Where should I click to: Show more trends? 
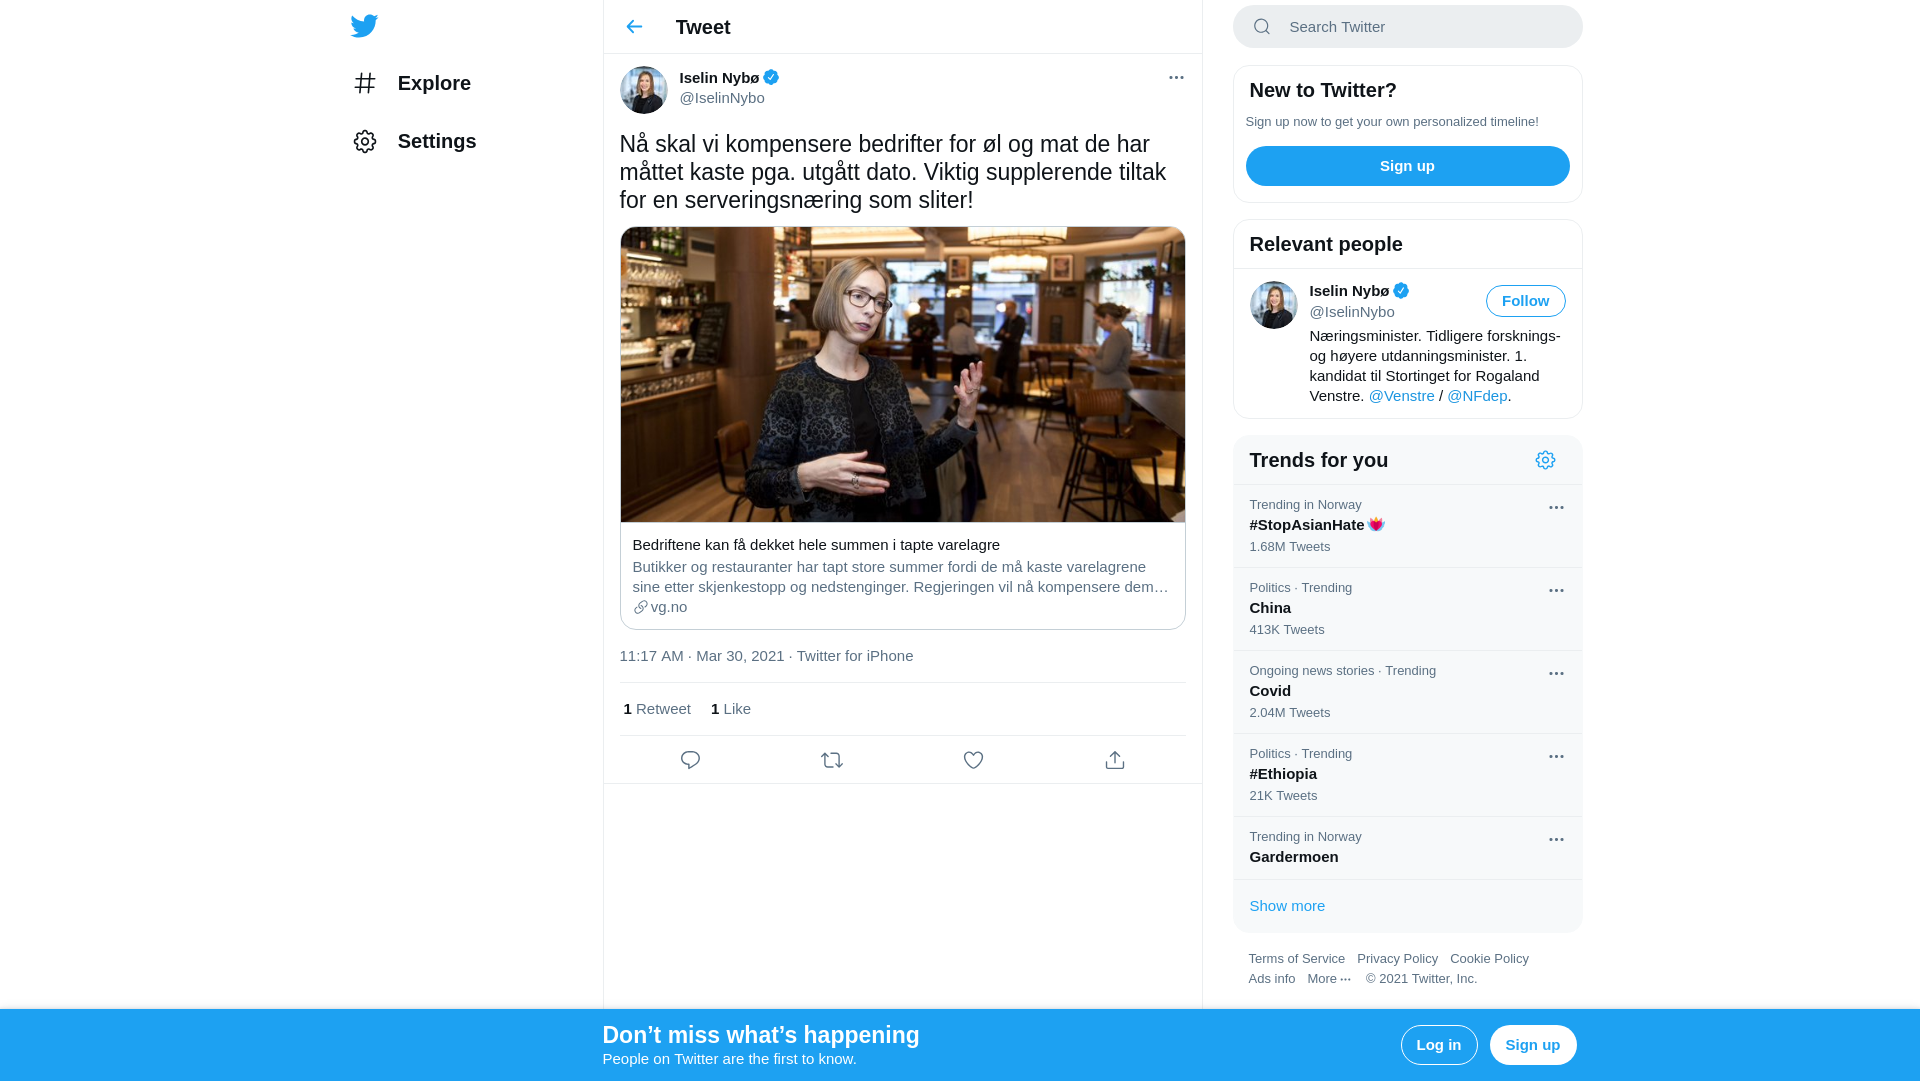tap(1287, 906)
